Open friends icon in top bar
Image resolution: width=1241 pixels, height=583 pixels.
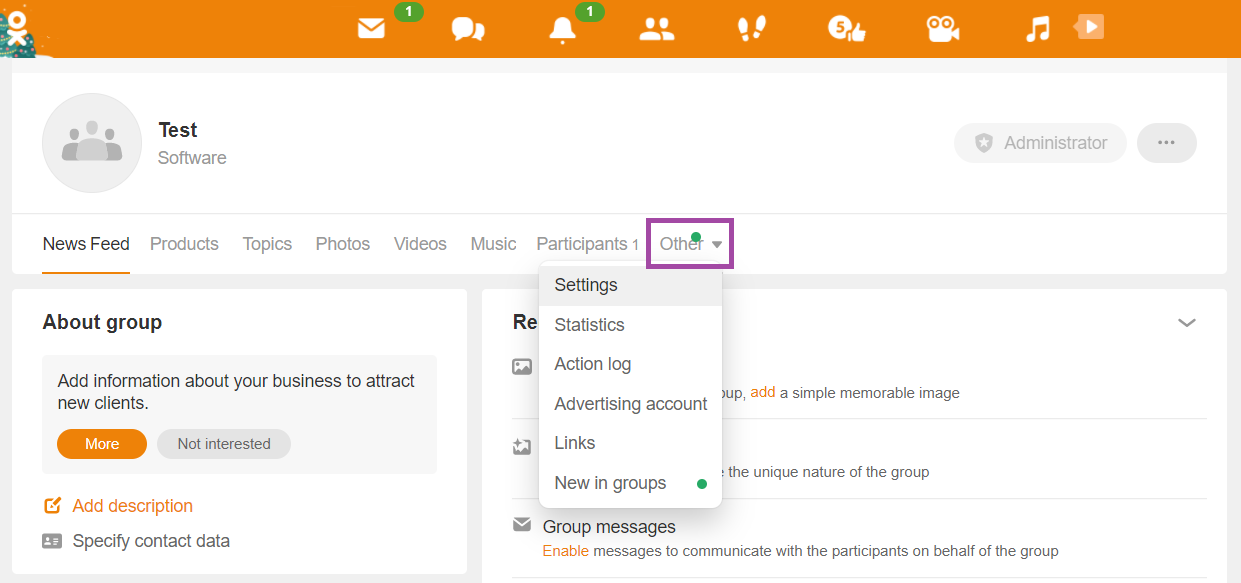[657, 29]
